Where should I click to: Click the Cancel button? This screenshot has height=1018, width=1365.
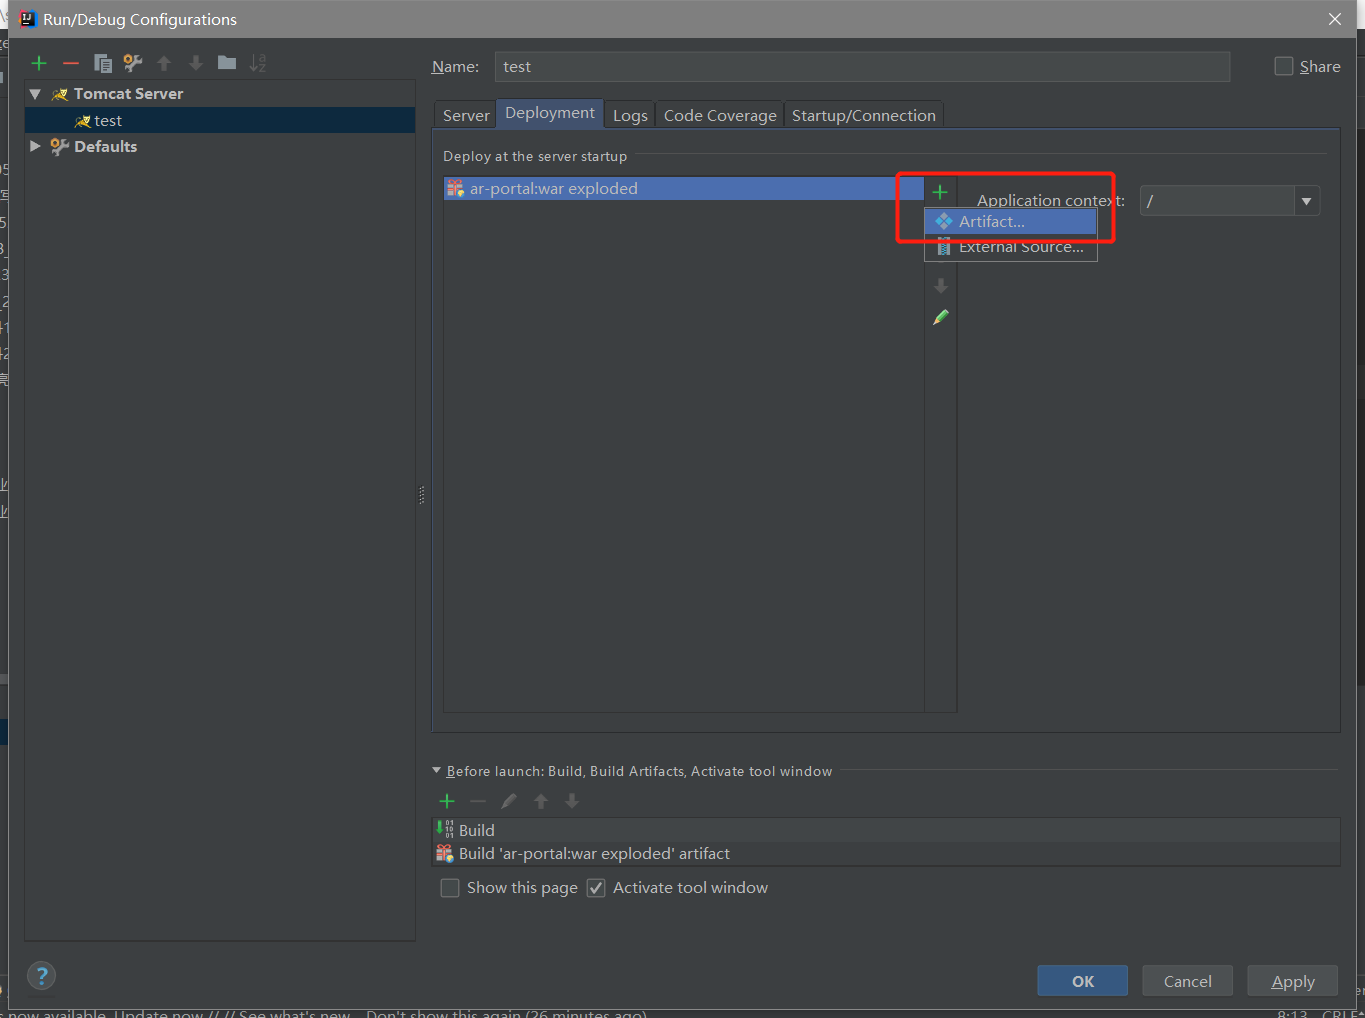(1188, 981)
